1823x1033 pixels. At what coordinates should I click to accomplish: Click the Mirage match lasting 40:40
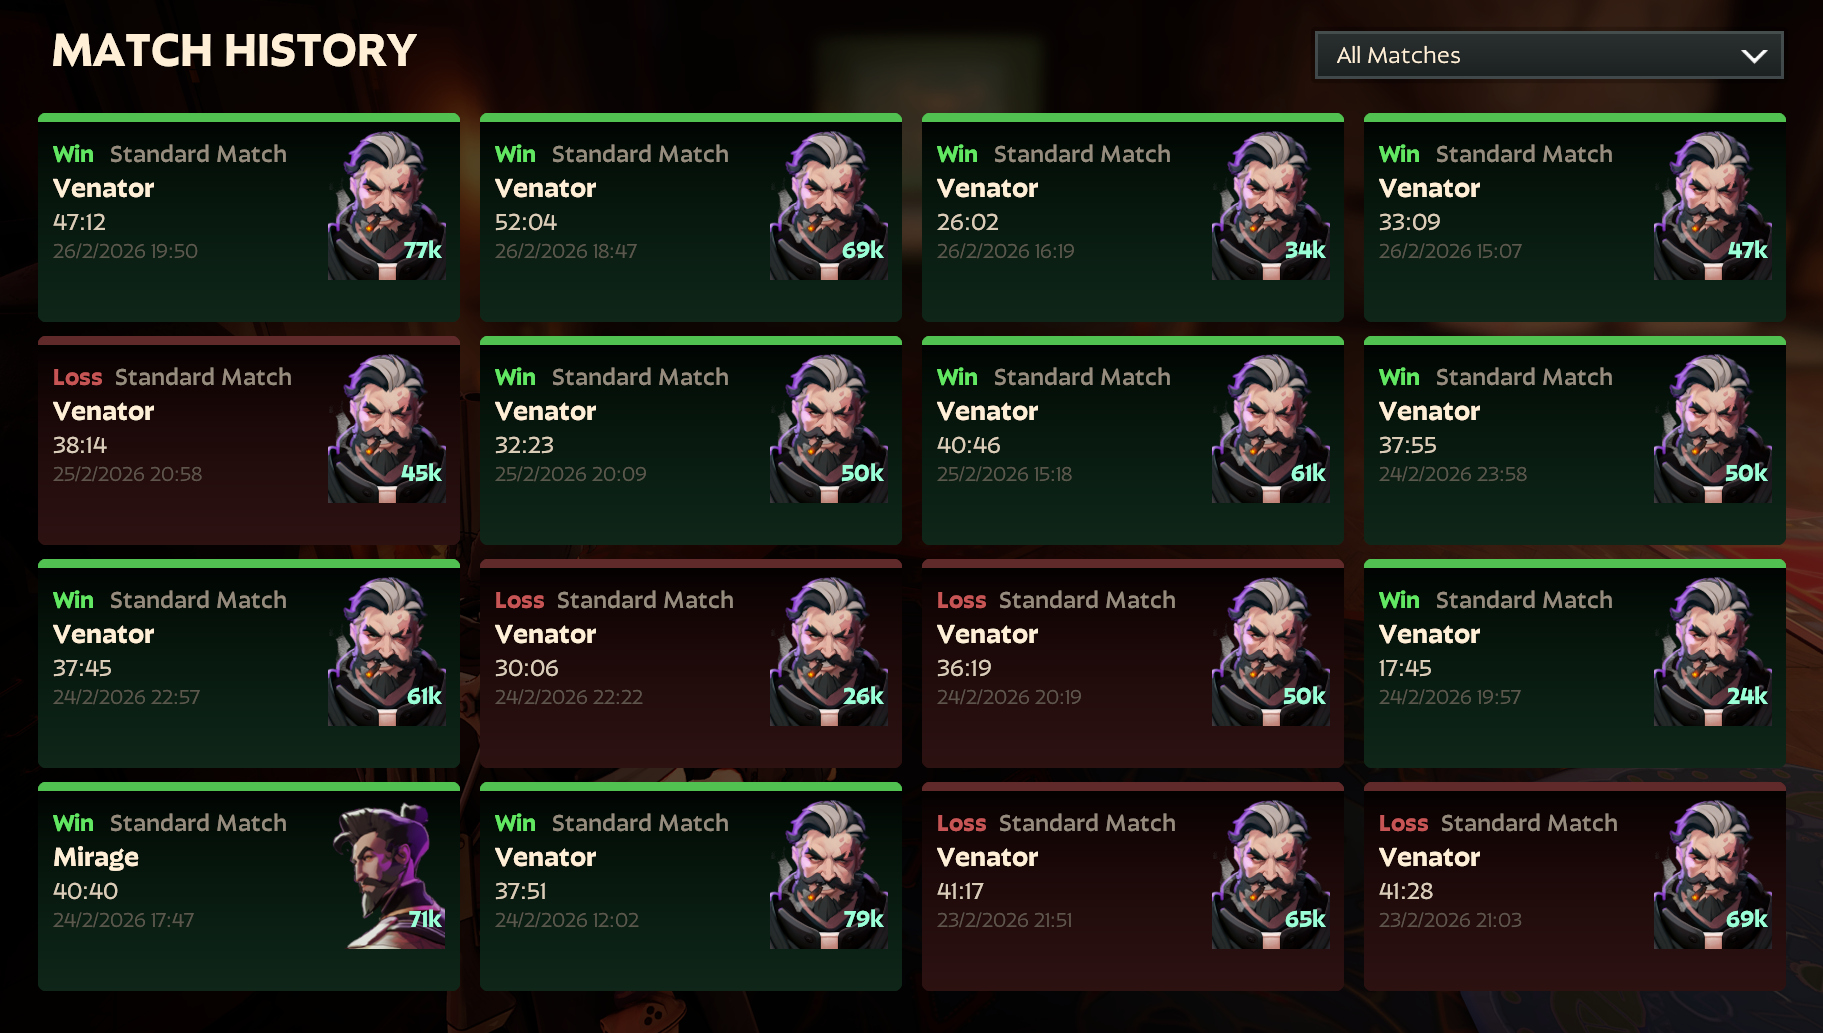[249, 887]
